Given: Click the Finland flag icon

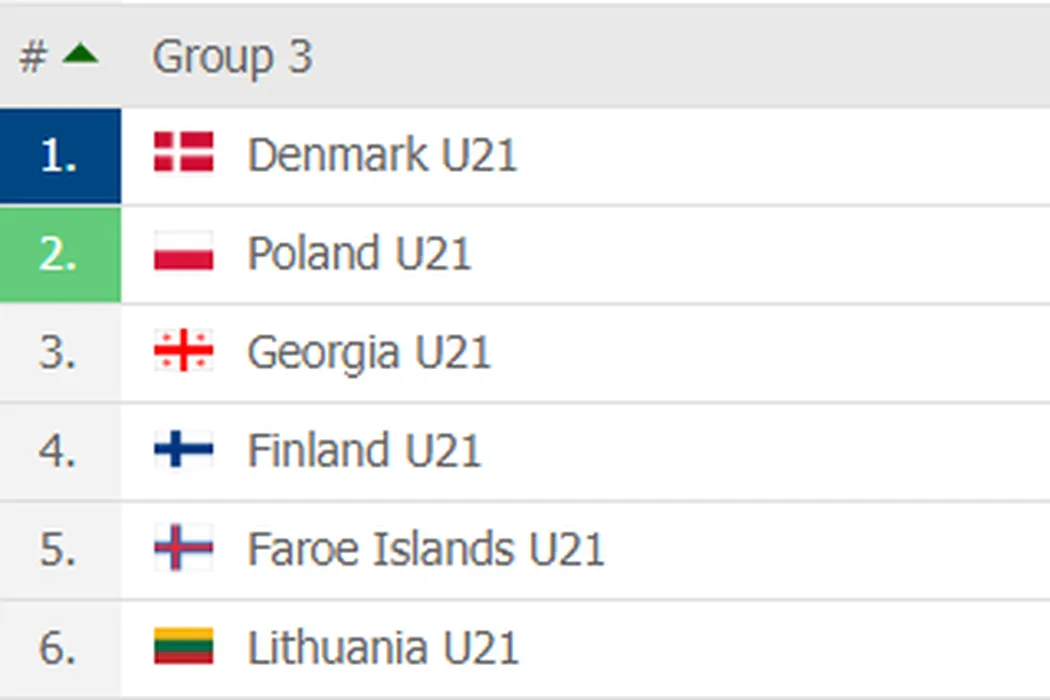Looking at the screenshot, I should pos(184,450).
